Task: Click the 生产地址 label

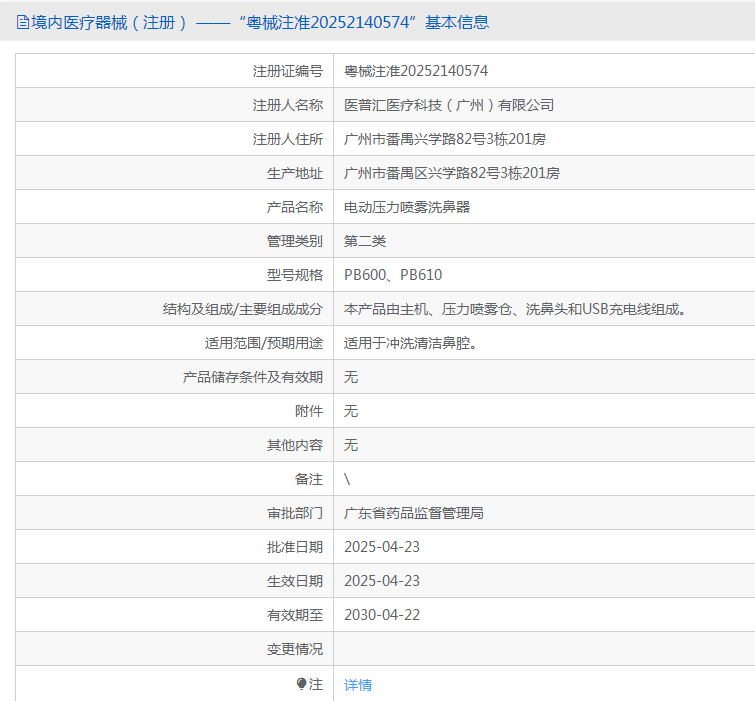Action: point(295,173)
